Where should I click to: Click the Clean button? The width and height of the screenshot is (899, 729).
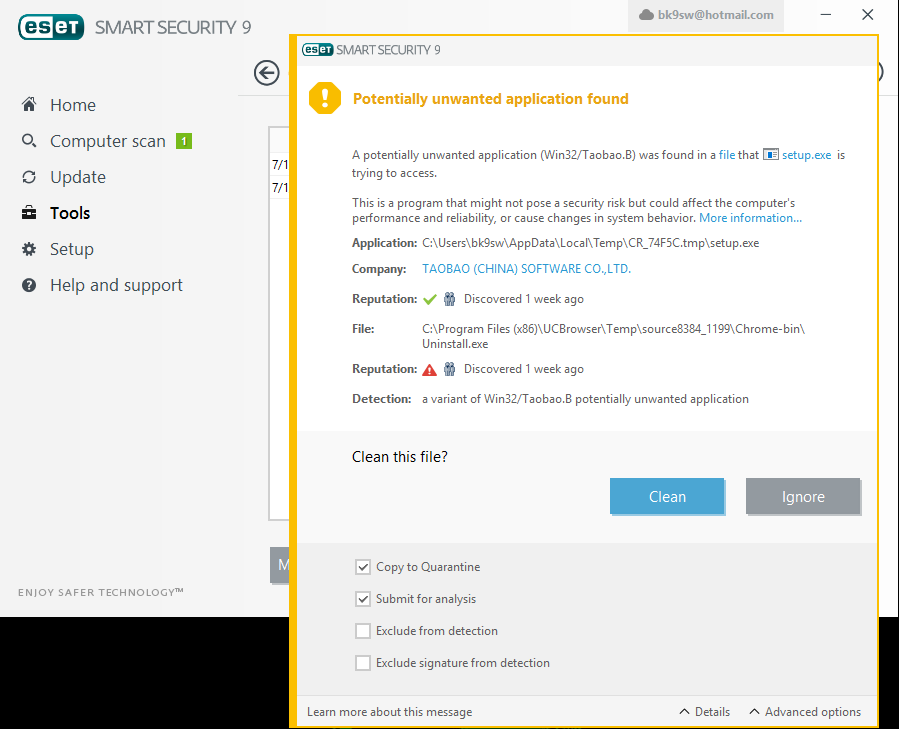tap(667, 496)
